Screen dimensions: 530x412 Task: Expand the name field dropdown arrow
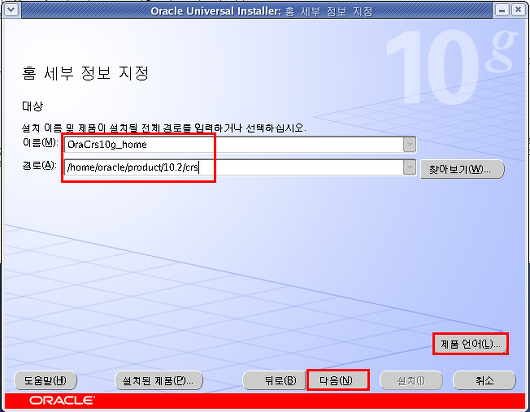[409, 145]
